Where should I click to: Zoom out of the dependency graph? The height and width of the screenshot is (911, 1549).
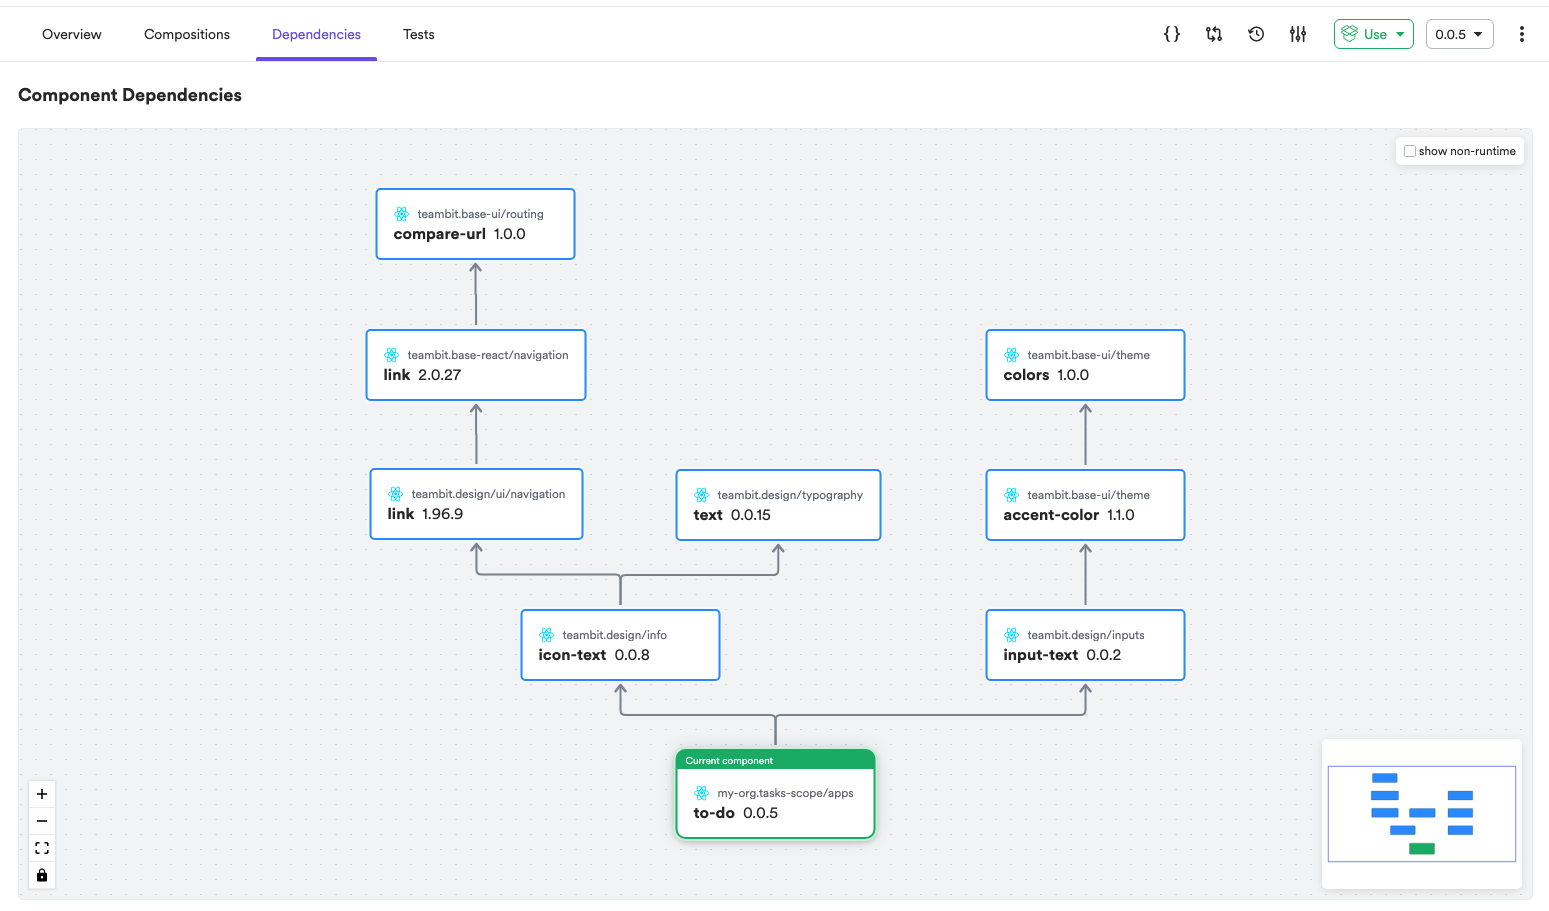tap(42, 821)
